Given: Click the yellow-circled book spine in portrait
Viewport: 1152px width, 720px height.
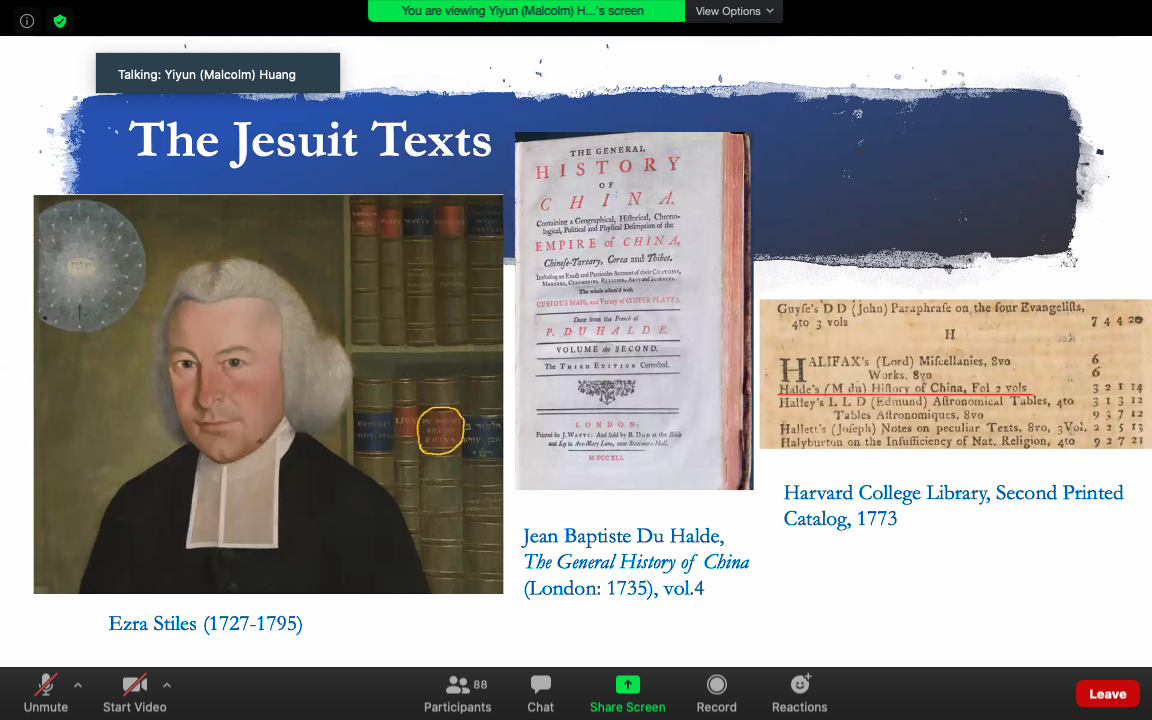Looking at the screenshot, I should coord(440,431).
